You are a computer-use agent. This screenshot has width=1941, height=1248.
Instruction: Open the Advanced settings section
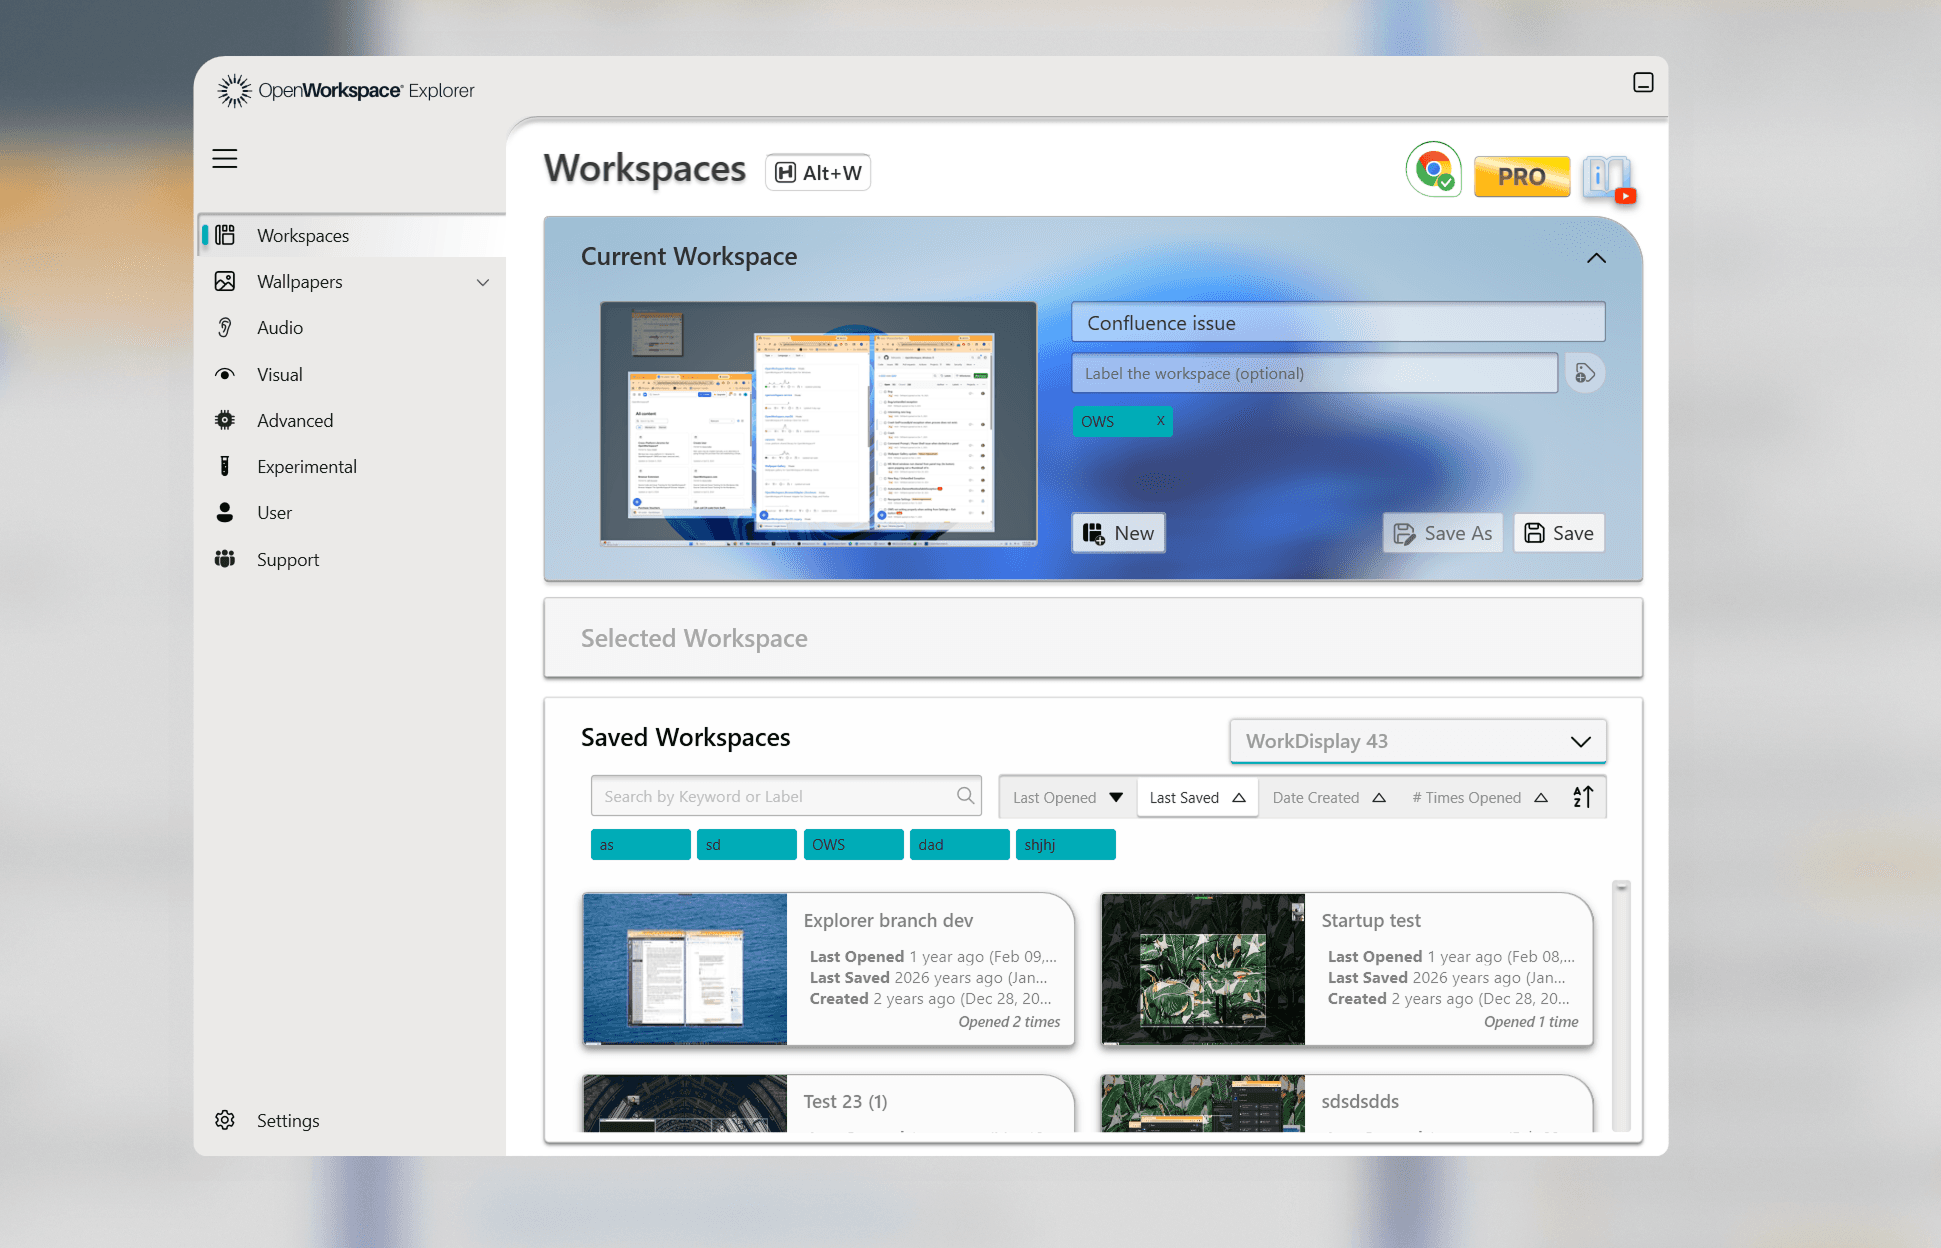294,420
